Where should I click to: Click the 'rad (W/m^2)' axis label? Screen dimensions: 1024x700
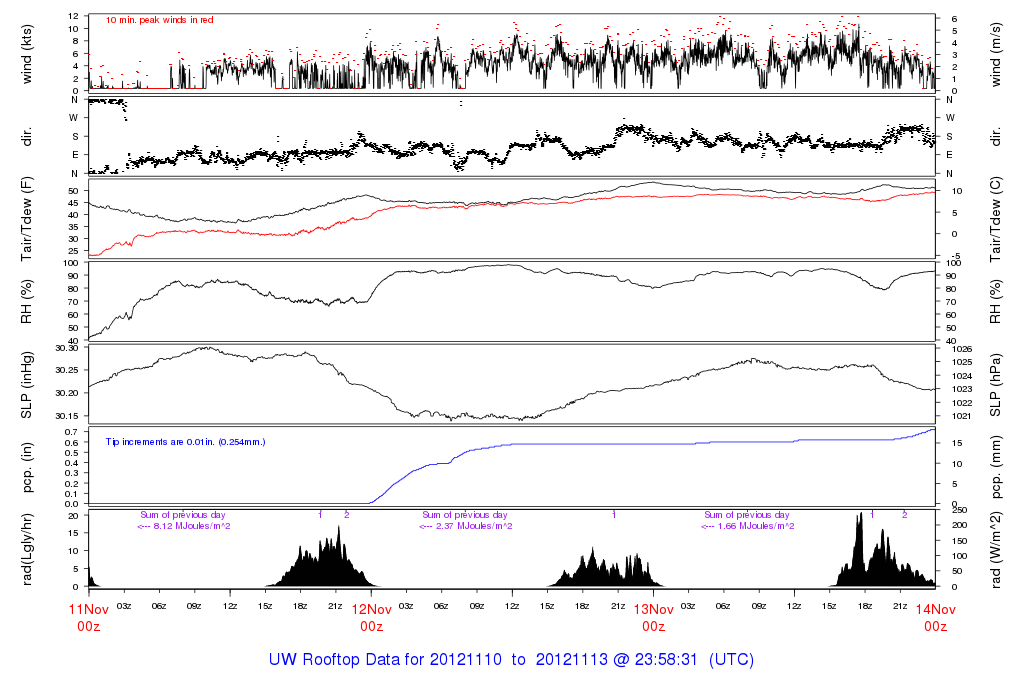pos(997,548)
